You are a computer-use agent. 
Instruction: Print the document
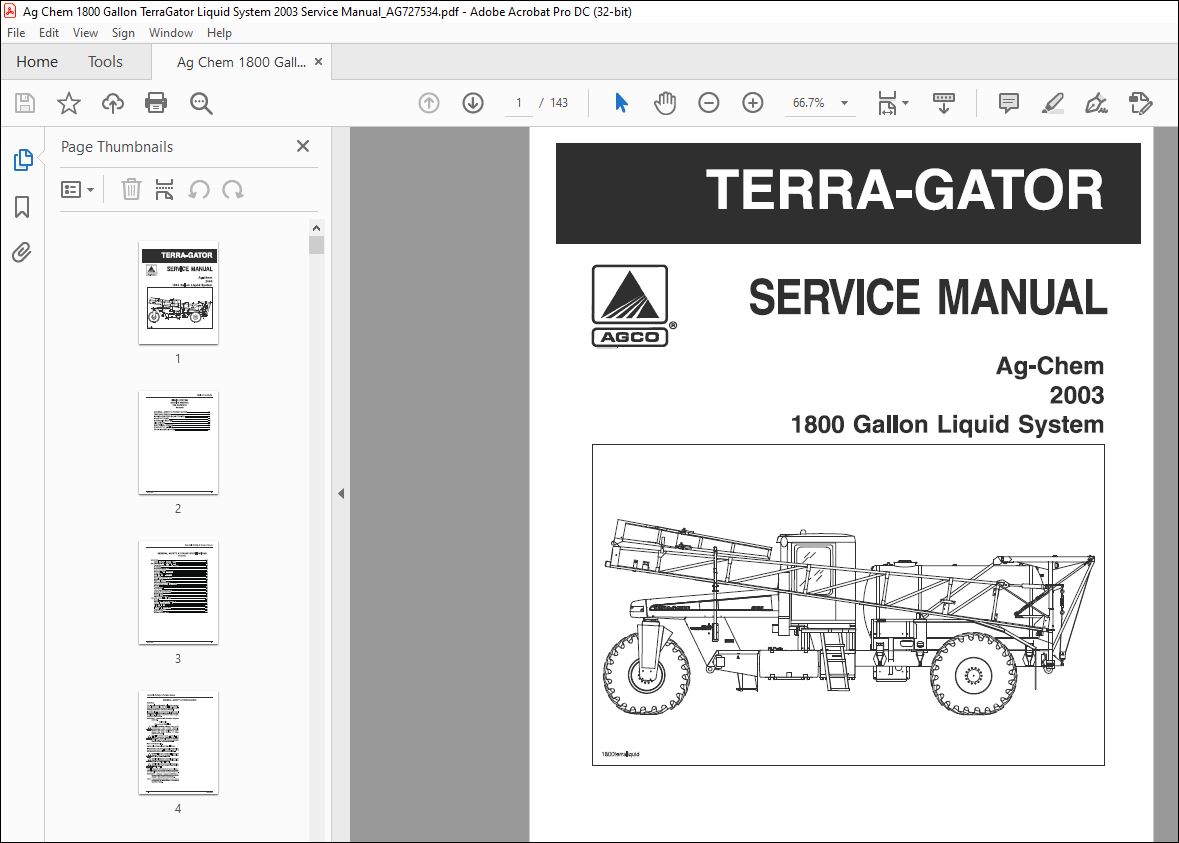tap(156, 103)
